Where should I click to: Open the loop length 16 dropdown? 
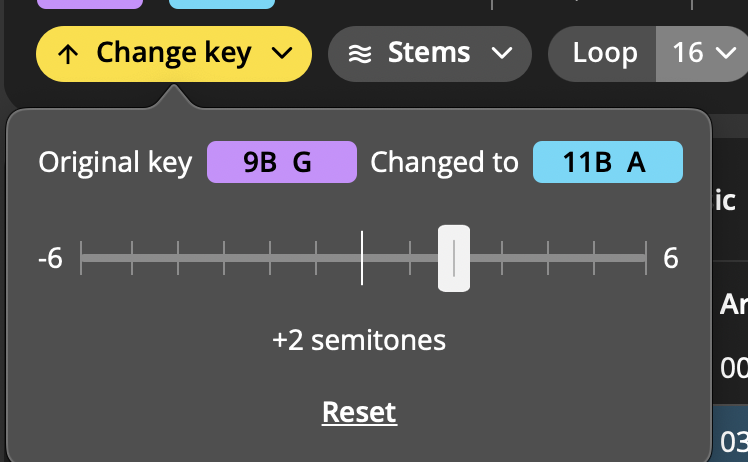(x=702, y=53)
